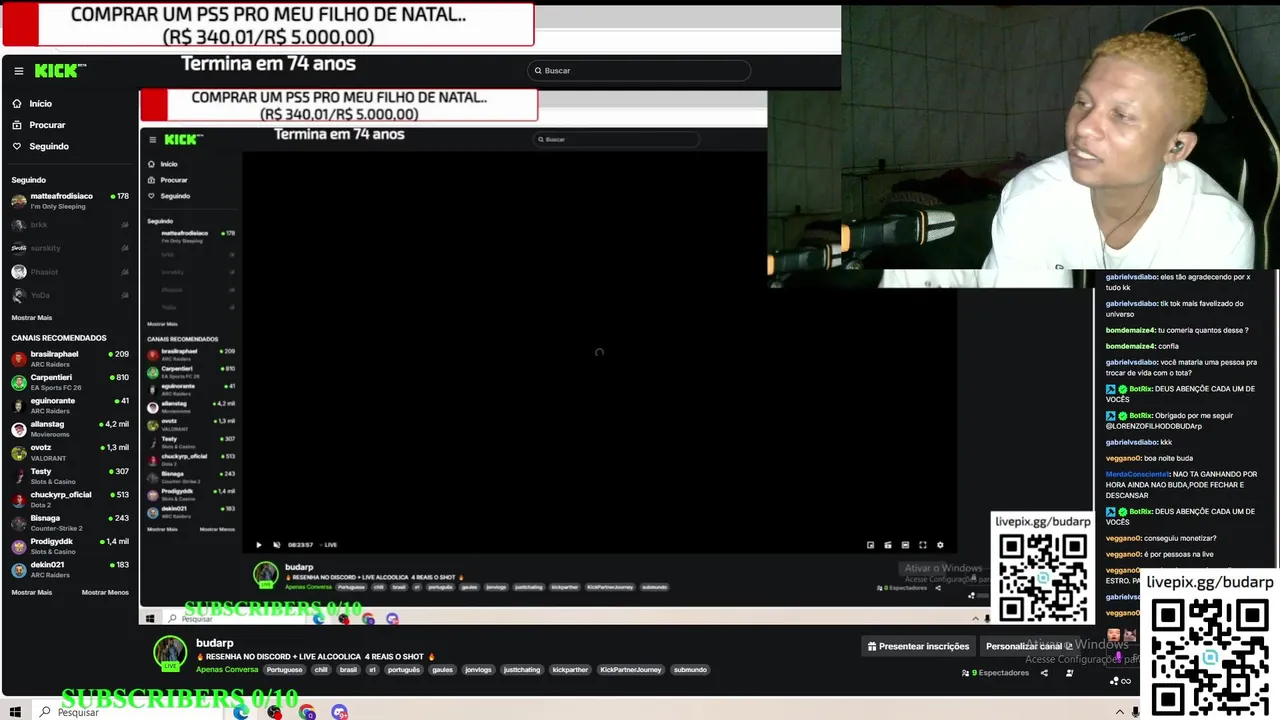Open recommended channel ovotz
The width and height of the screenshot is (1280, 720).
(x=70, y=452)
